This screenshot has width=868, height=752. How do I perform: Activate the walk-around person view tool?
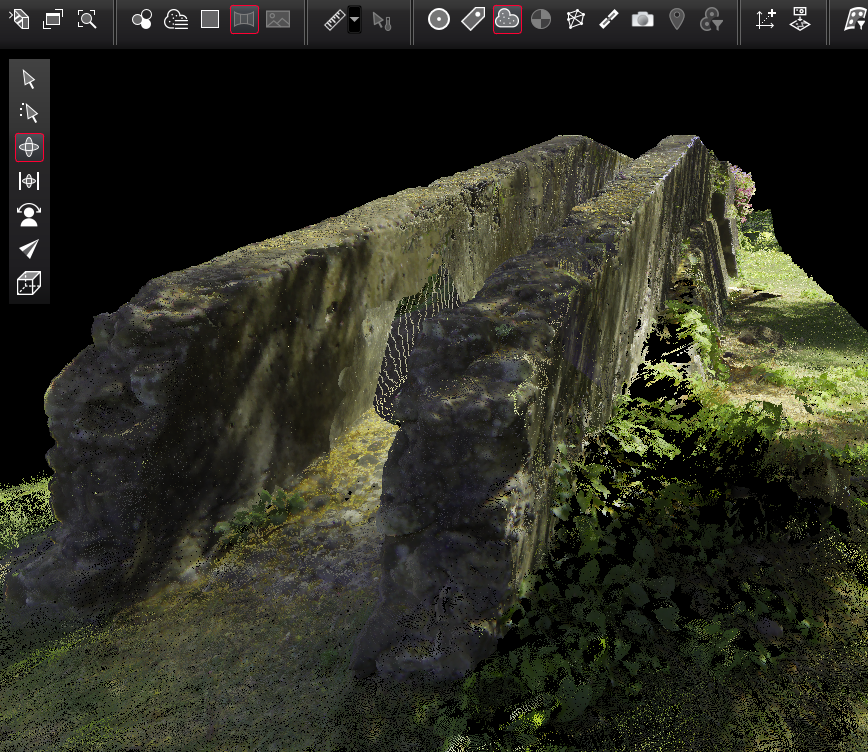29,215
